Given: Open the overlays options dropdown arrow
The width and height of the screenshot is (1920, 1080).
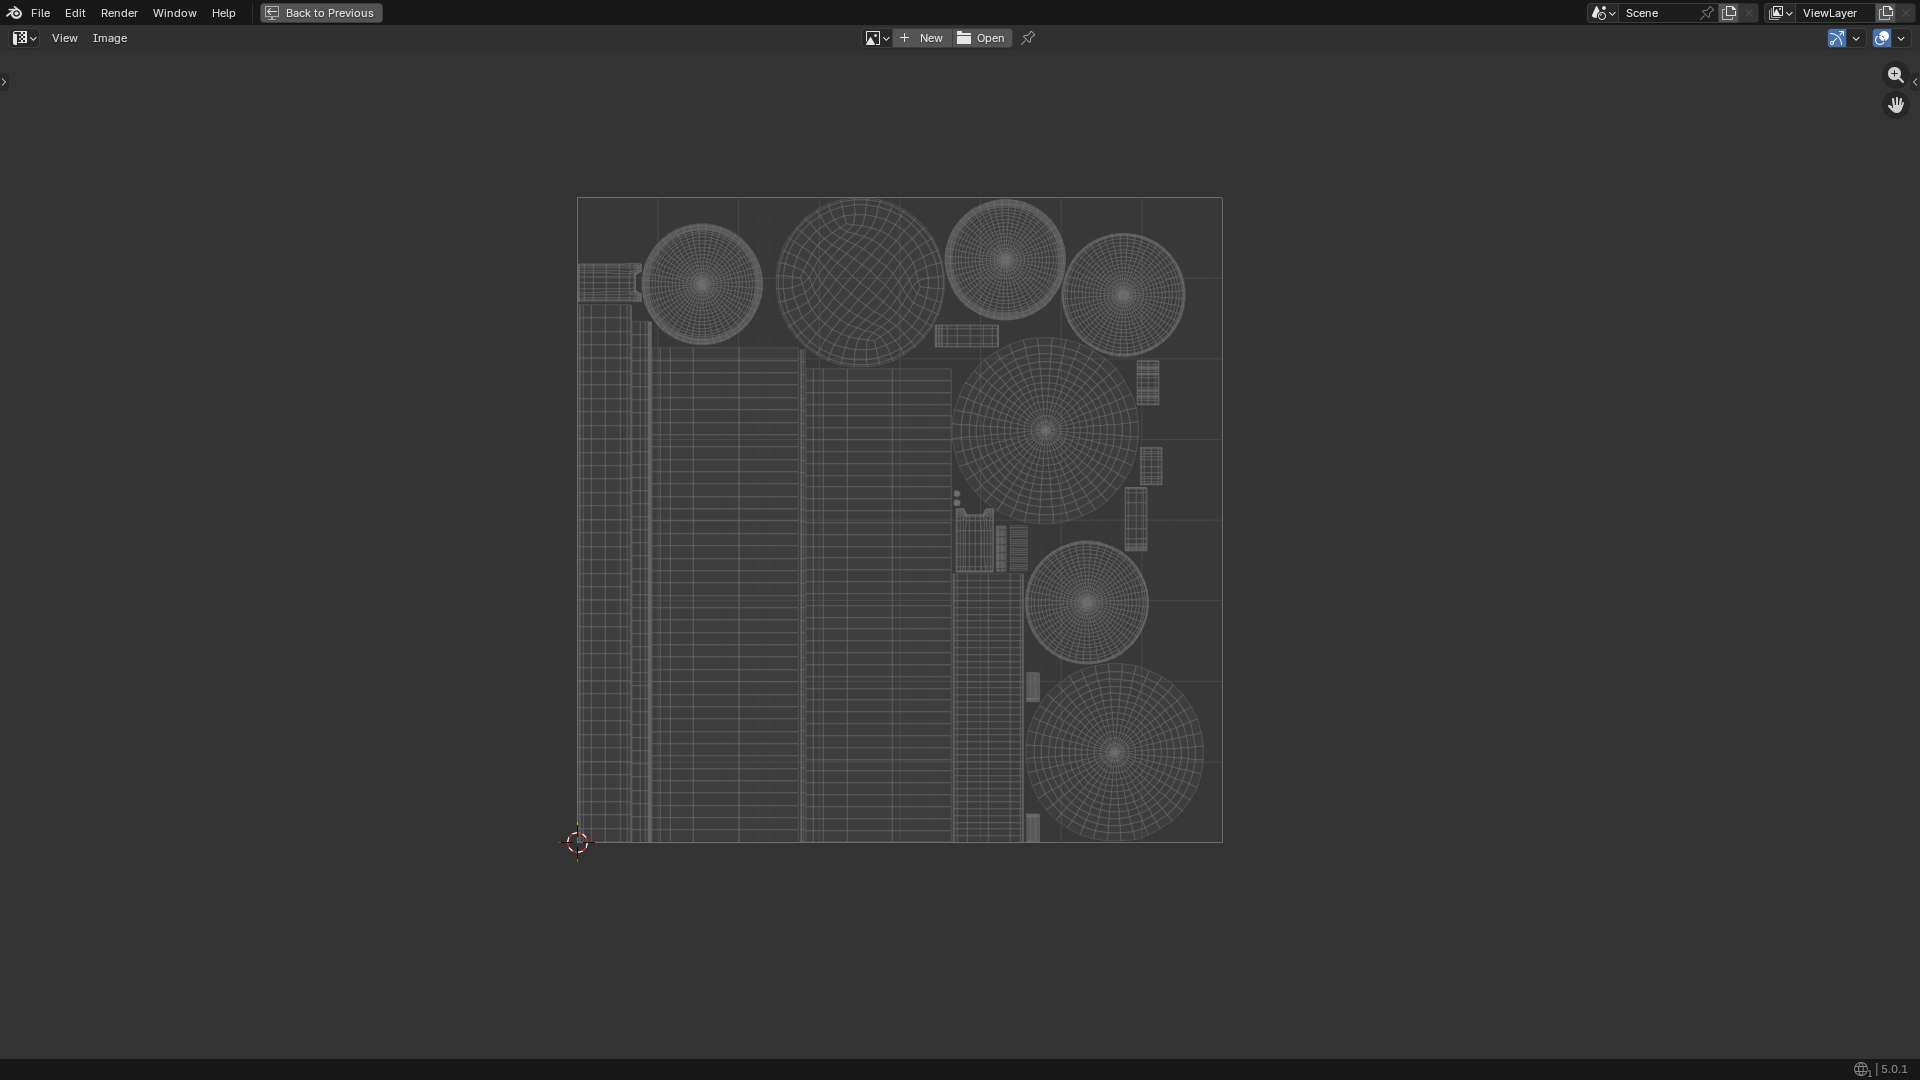Looking at the screenshot, I should coord(1901,38).
